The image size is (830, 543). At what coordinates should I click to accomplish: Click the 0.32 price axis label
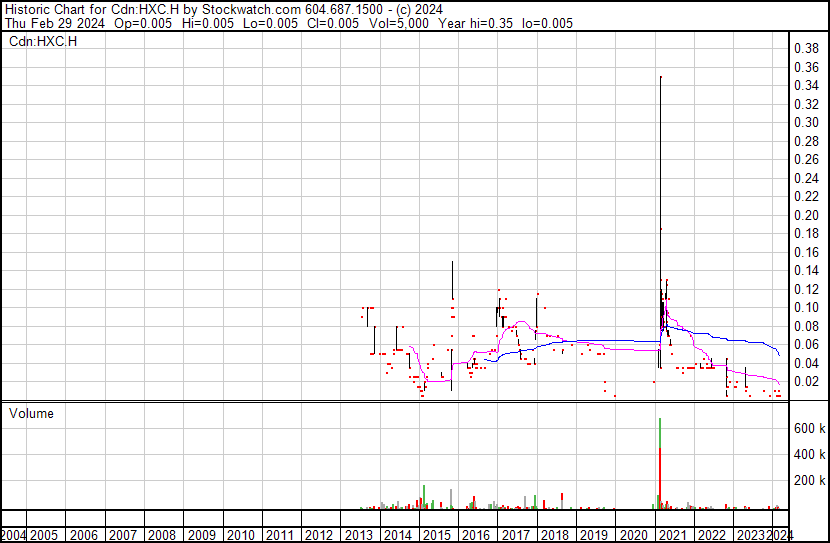point(806,104)
